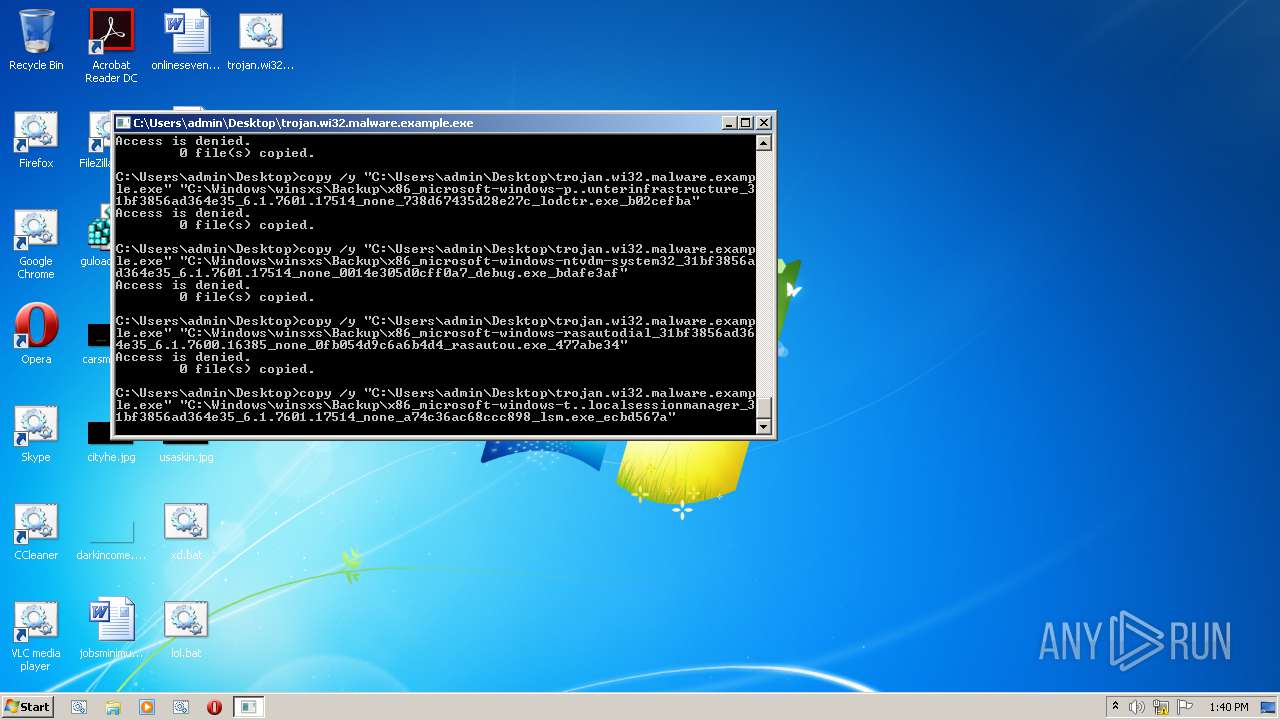The width and height of the screenshot is (1280, 720).
Task: Maximize the command prompt window
Action: tap(746, 123)
